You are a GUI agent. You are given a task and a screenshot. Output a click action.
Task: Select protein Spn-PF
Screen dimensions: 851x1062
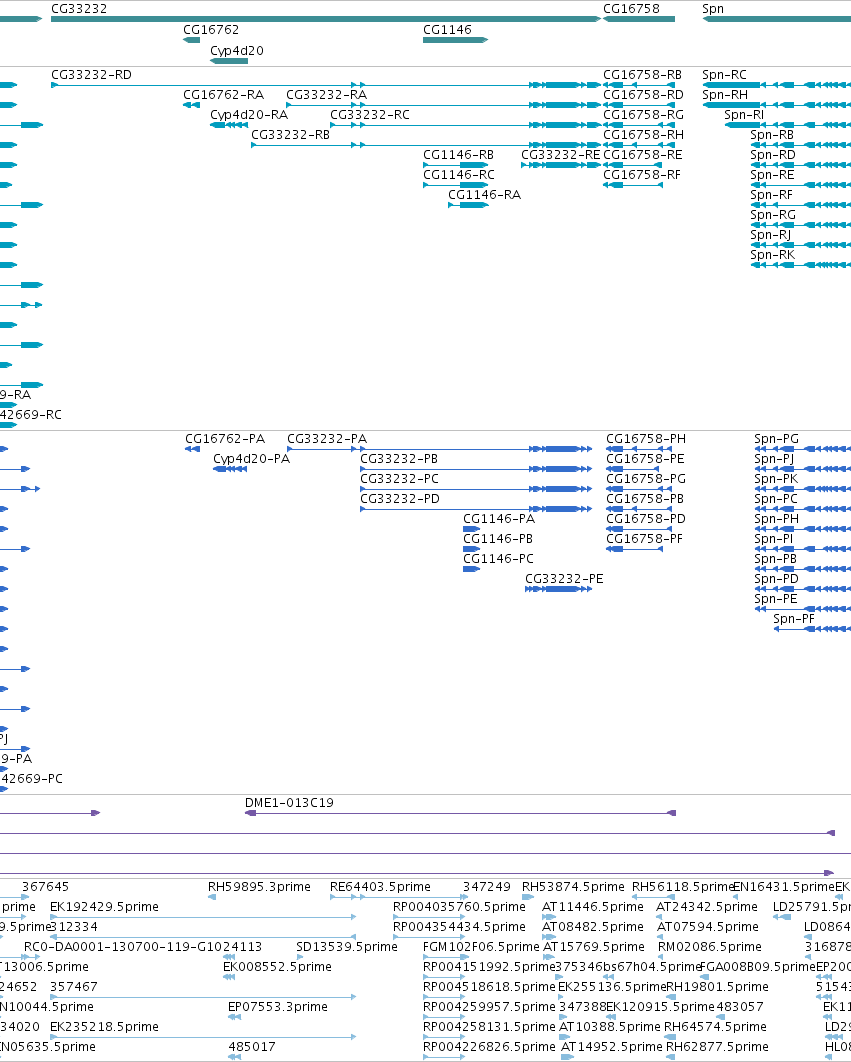pyautogui.click(x=794, y=619)
